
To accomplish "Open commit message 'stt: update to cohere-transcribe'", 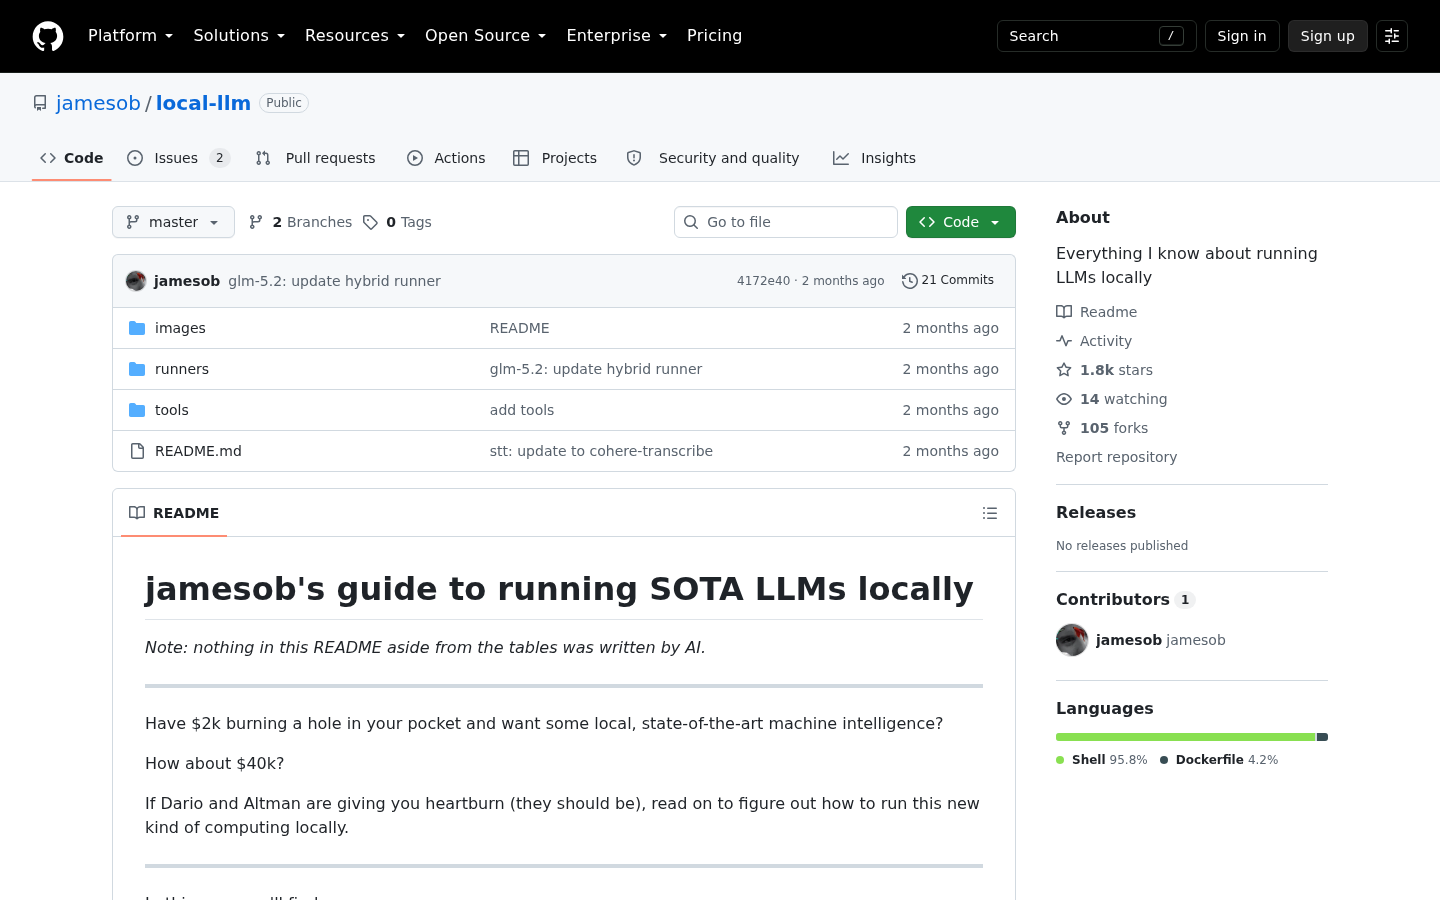I will 601,451.
